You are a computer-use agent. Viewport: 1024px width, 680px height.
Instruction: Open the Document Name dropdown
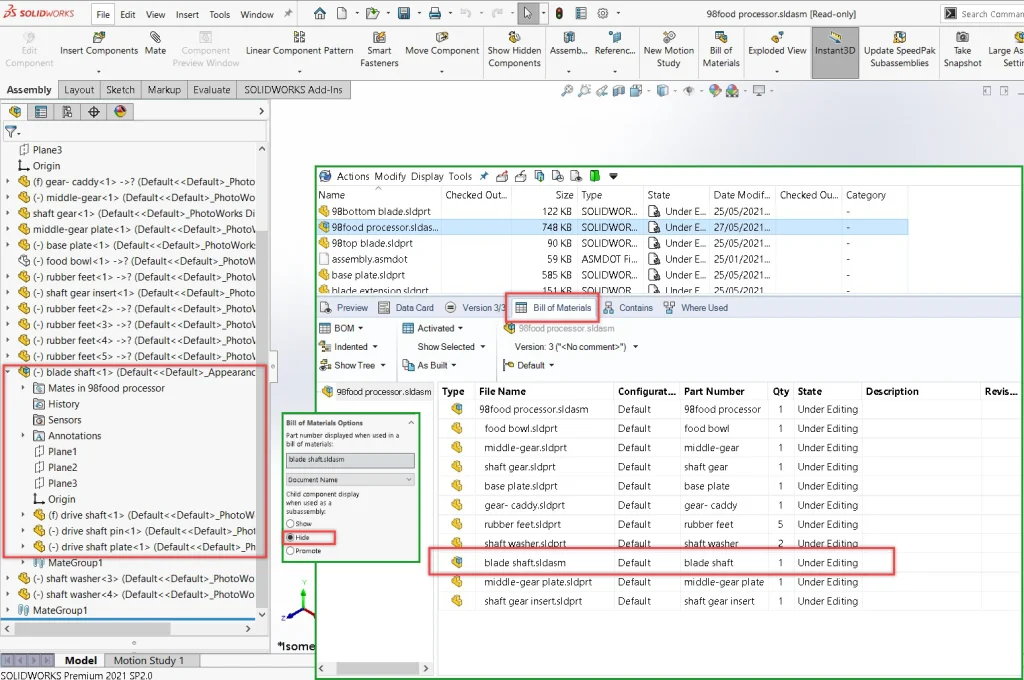pyautogui.click(x=349, y=480)
